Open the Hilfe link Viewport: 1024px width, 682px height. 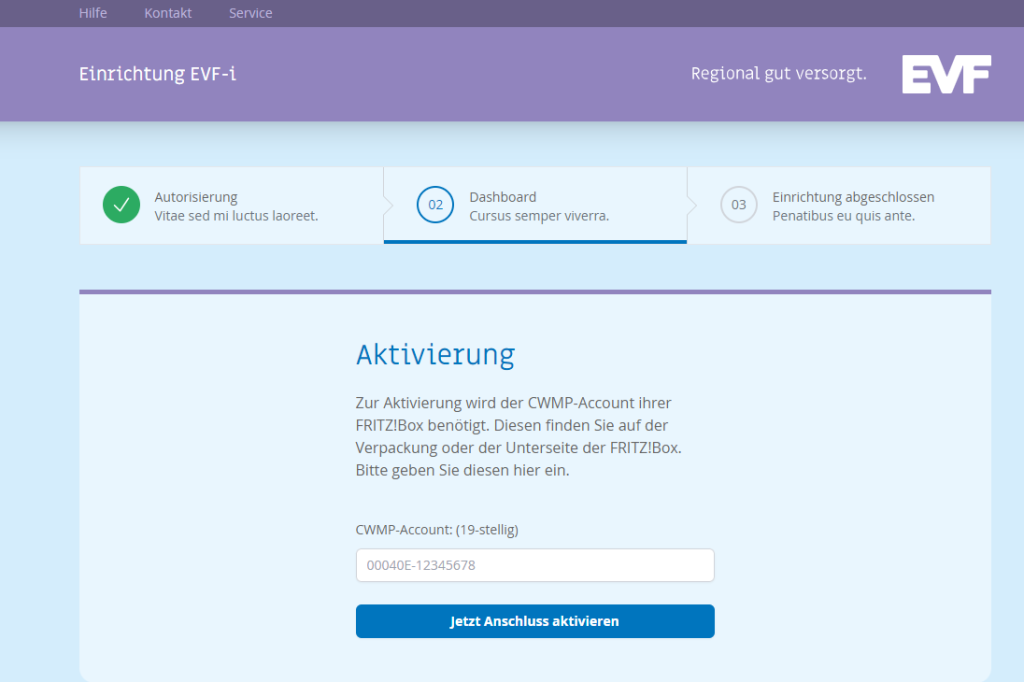(93, 13)
